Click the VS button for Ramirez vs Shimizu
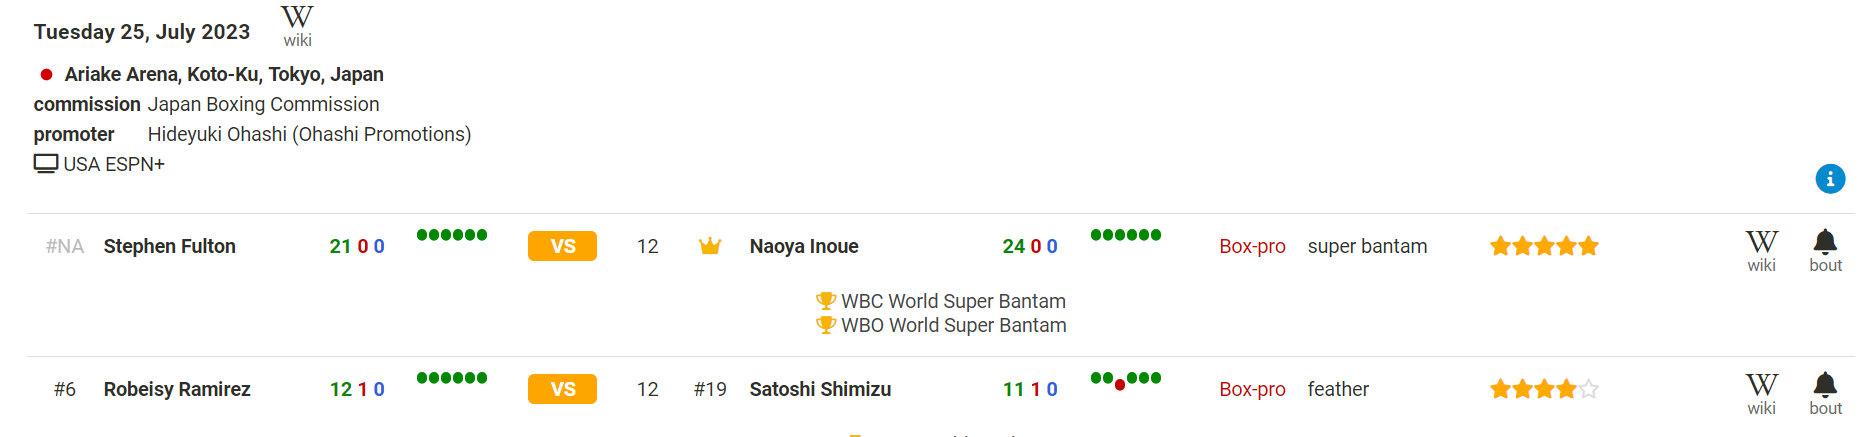 point(562,389)
